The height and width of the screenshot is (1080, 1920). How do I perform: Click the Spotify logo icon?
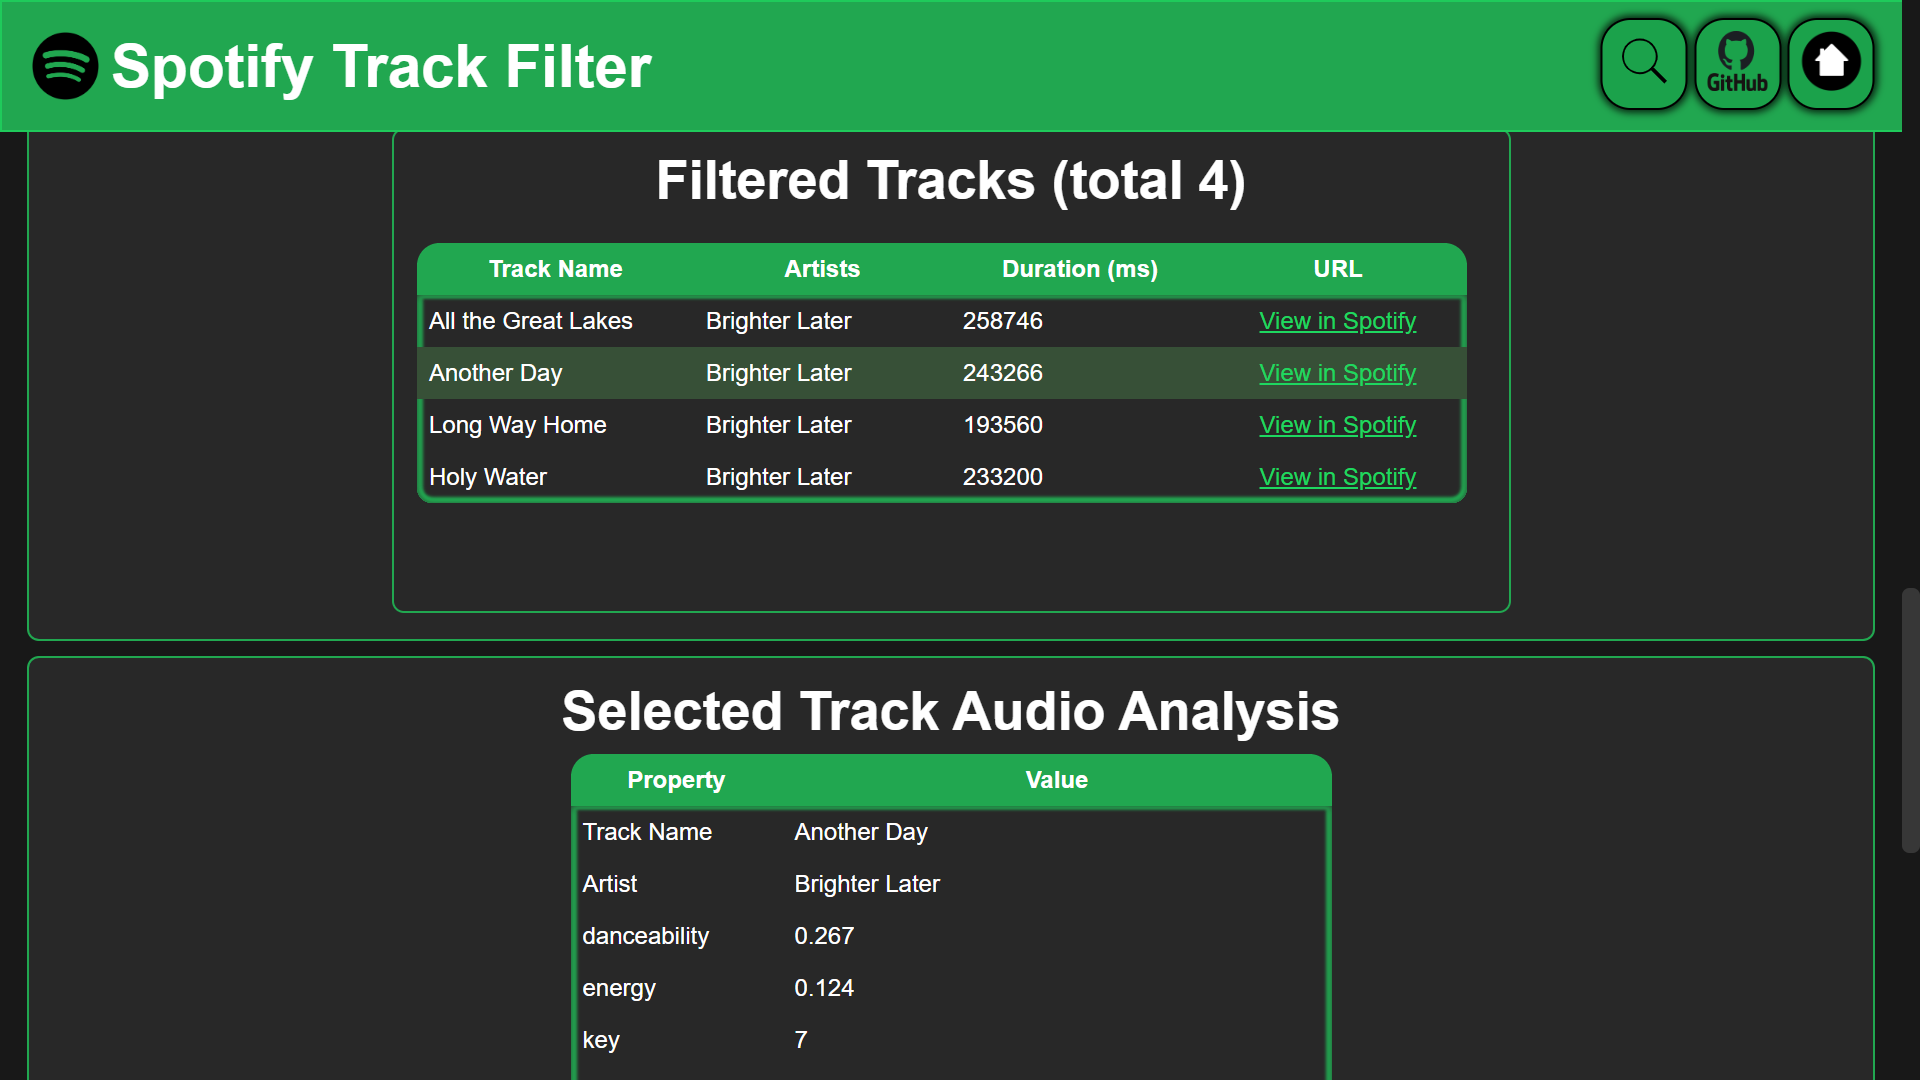(x=65, y=66)
